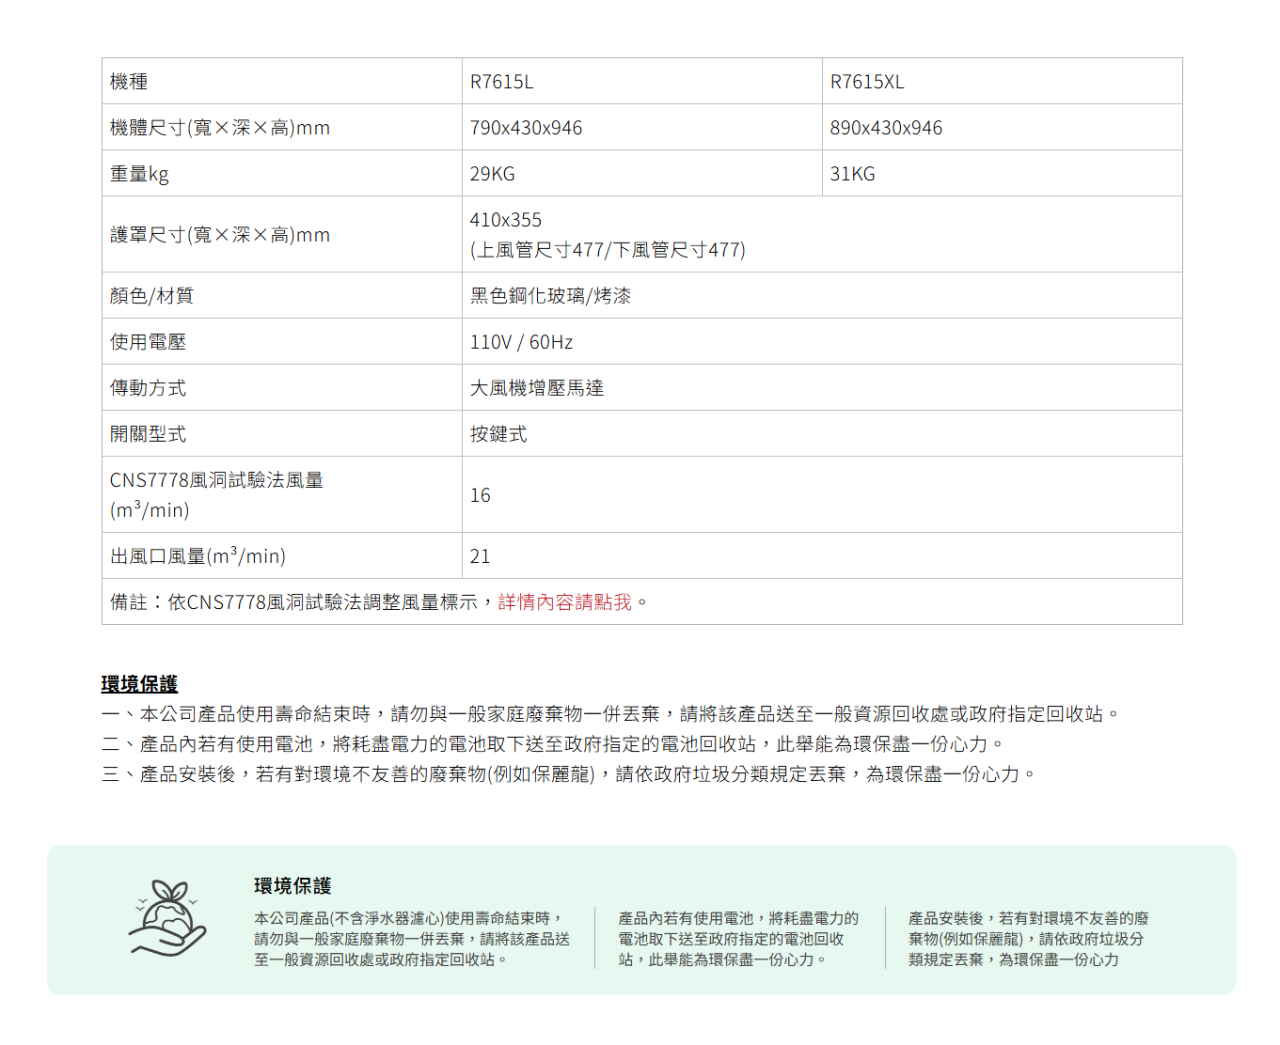This screenshot has width=1280, height=1045.
Task: Click the 重量kg row label
Action: click(139, 174)
